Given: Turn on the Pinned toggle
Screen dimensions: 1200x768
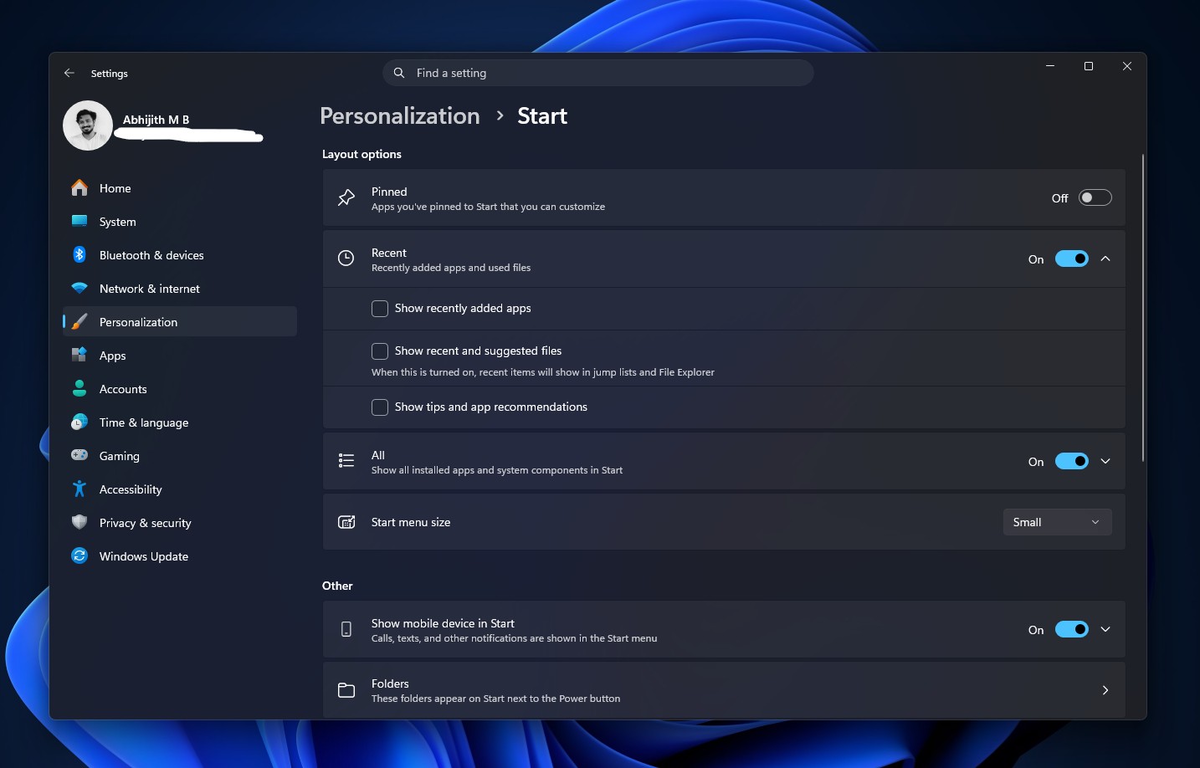Looking at the screenshot, I should (x=1095, y=198).
